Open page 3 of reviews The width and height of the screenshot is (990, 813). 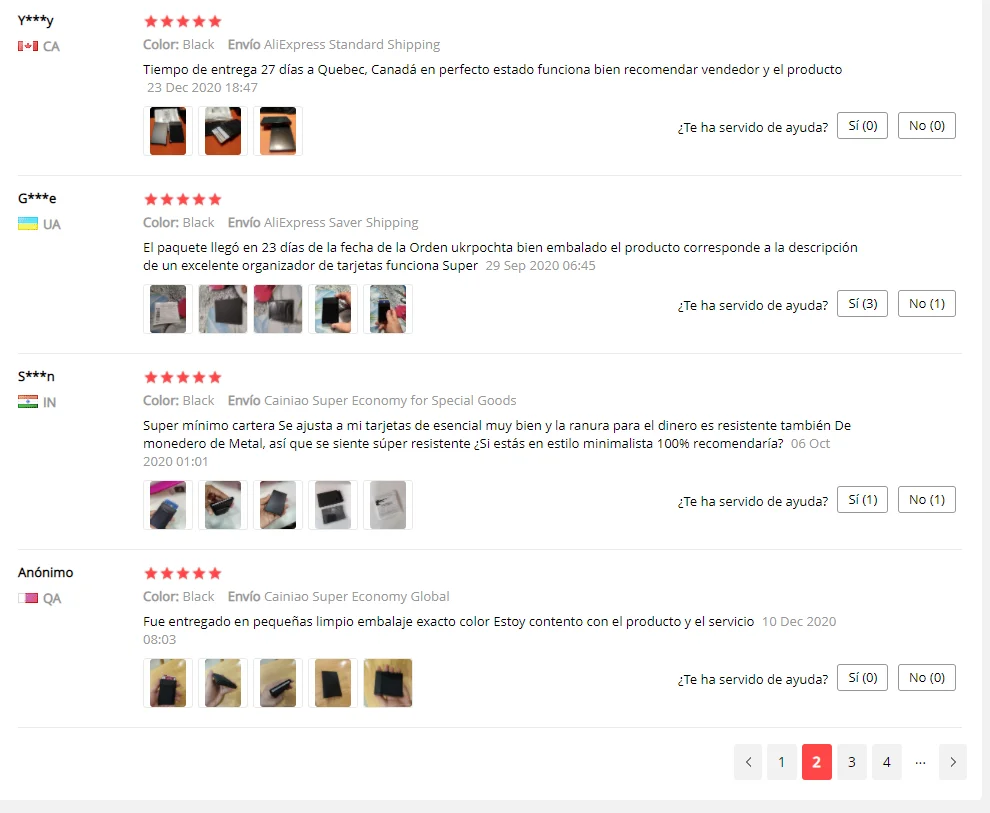point(852,762)
